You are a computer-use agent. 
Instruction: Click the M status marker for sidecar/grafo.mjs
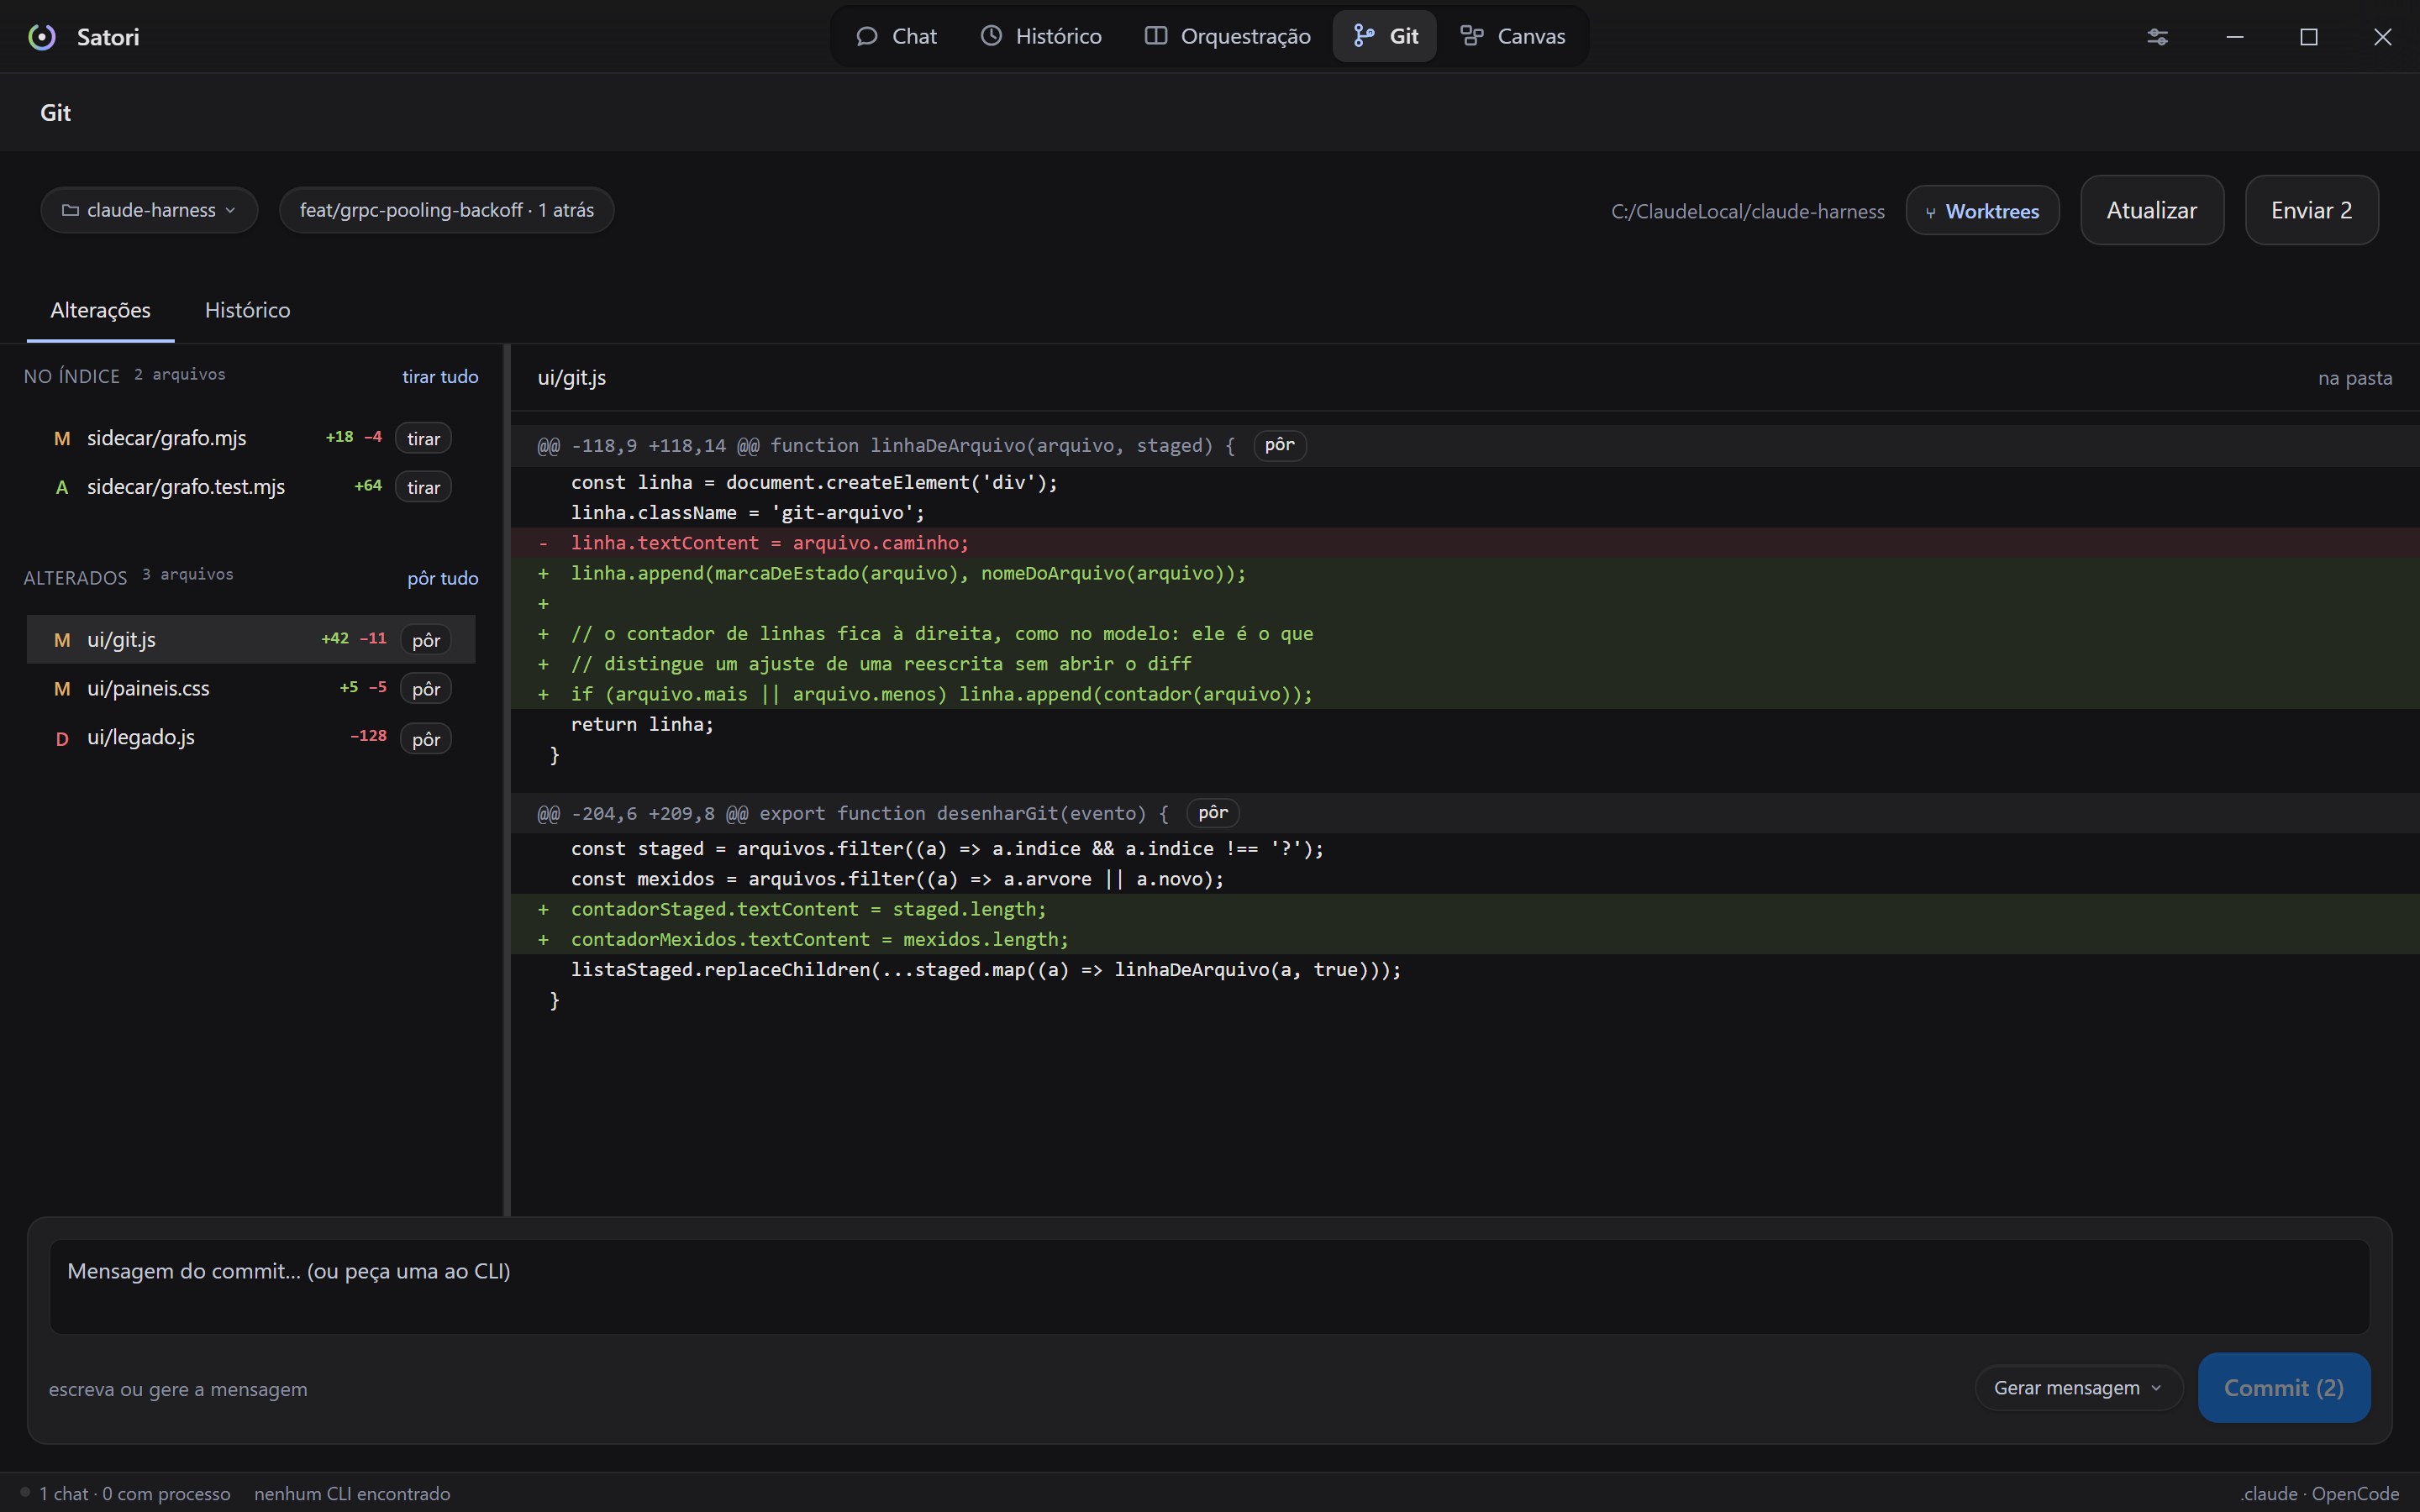coord(62,439)
